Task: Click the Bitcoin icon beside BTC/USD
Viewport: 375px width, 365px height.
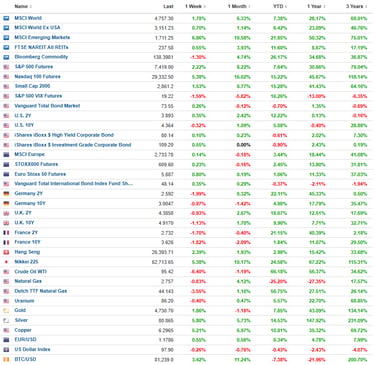Action: [x=6, y=359]
